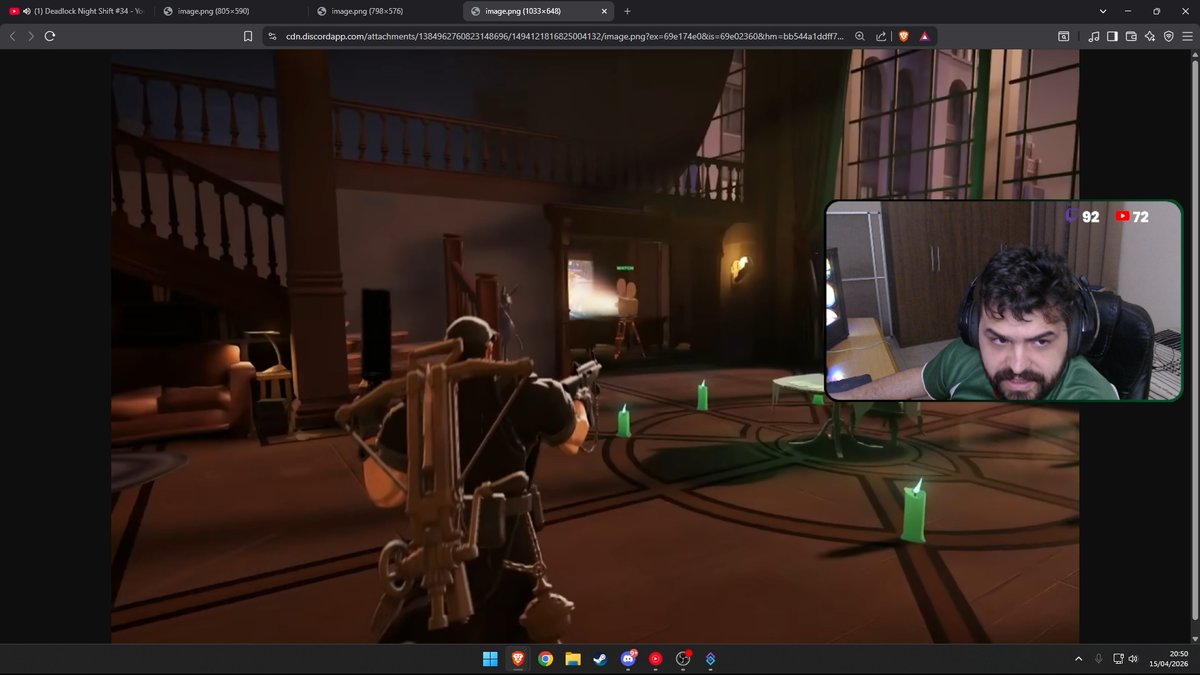Open YouTube Music app in taskbar
Screen dimensions: 1200x675
655,659
